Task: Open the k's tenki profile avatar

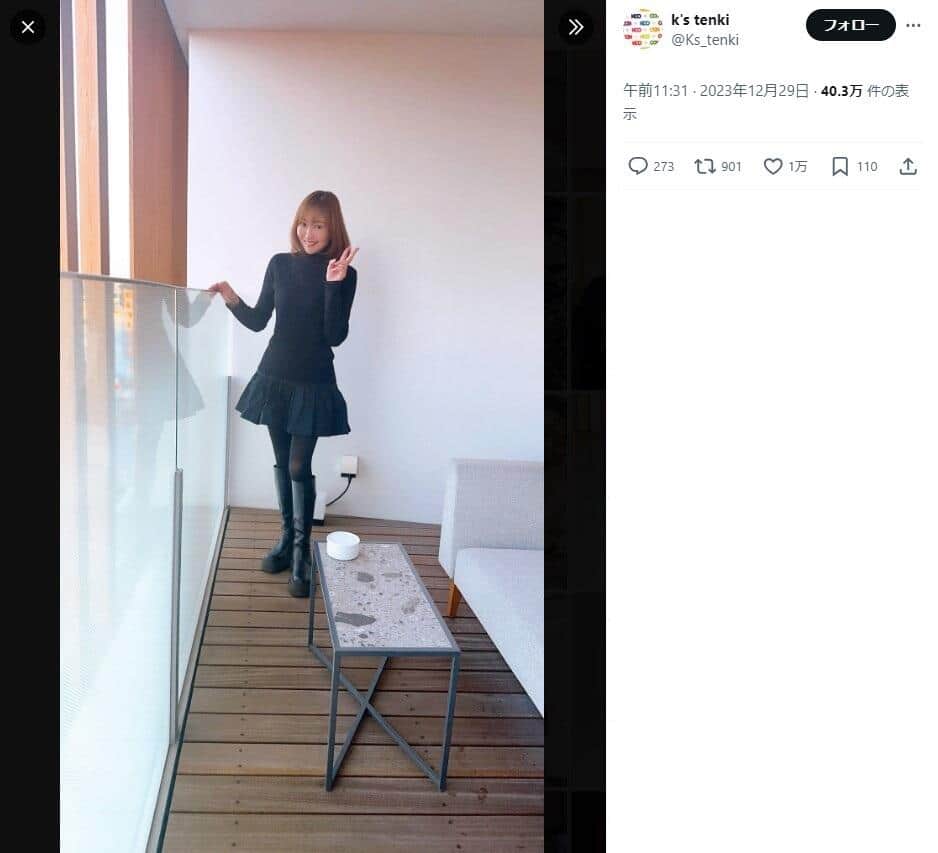Action: [642, 29]
